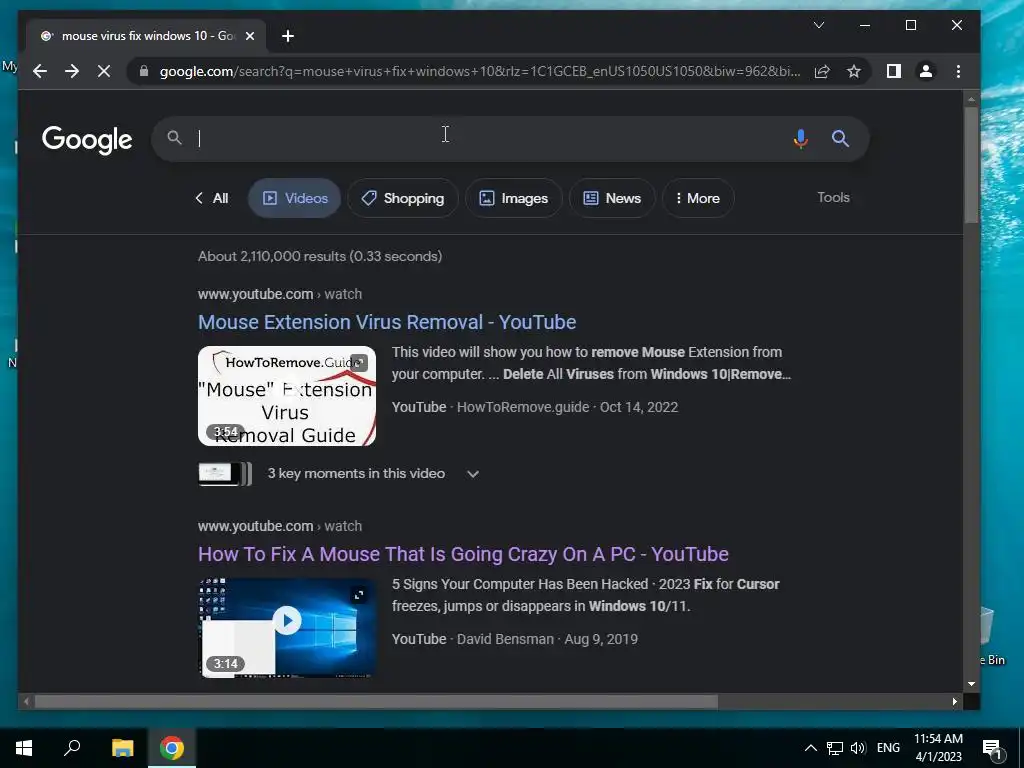Click the horizontal scrollbar right arrow

point(955,701)
